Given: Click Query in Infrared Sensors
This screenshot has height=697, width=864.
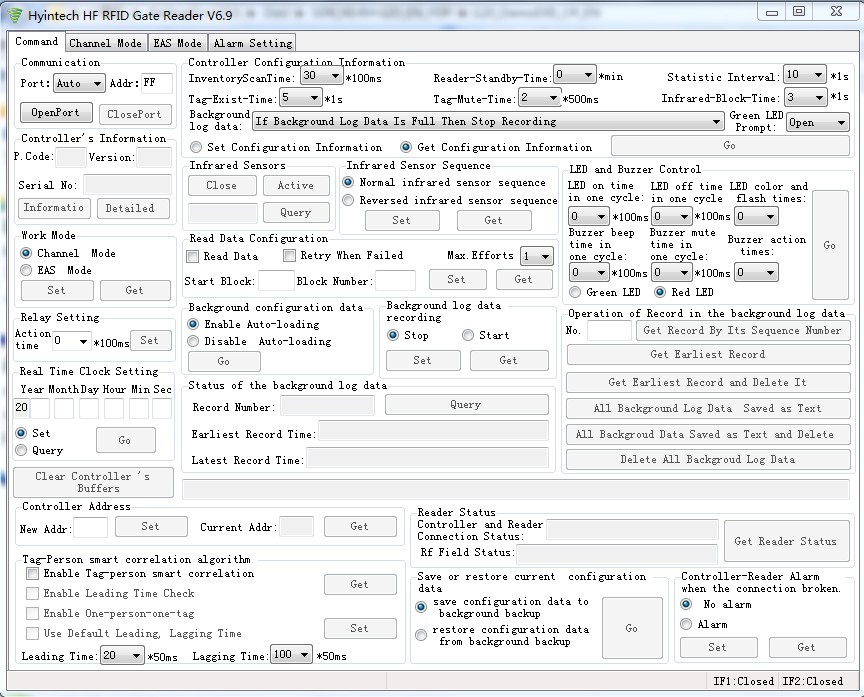Looking at the screenshot, I should pyautogui.click(x=296, y=213).
